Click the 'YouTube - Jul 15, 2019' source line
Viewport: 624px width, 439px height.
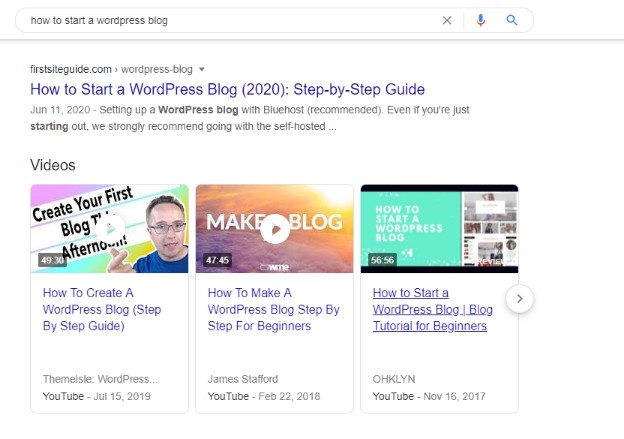[97, 396]
